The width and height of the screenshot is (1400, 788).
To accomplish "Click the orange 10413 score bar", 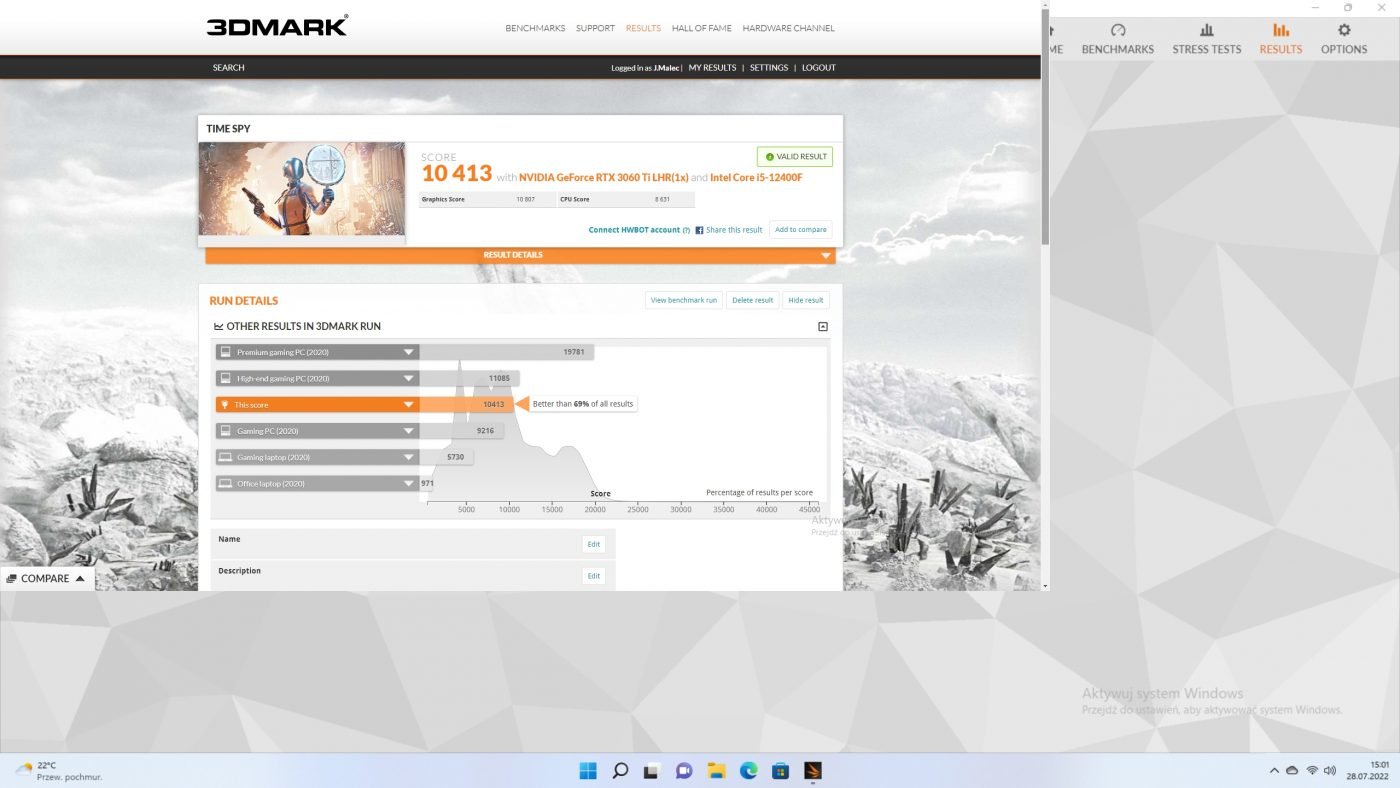I will 466,405.
